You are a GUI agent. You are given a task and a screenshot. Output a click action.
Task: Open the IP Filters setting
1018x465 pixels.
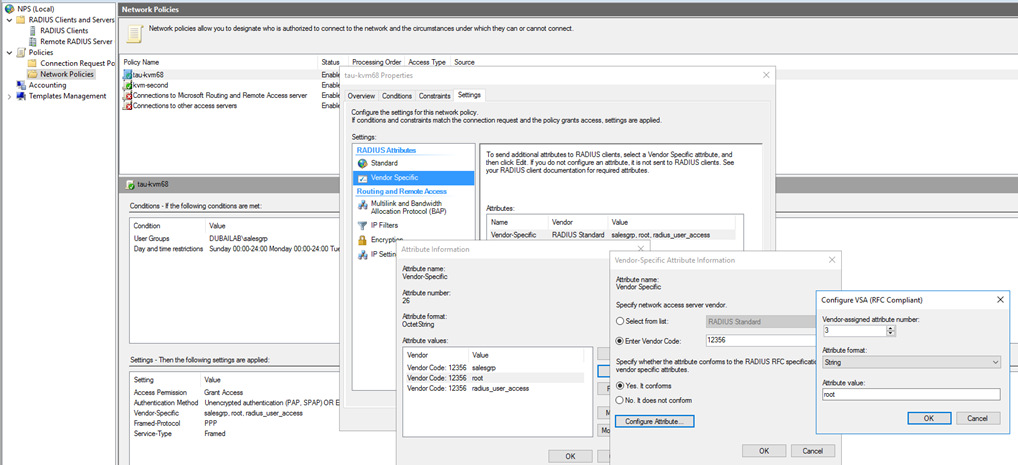pyautogui.click(x=387, y=225)
